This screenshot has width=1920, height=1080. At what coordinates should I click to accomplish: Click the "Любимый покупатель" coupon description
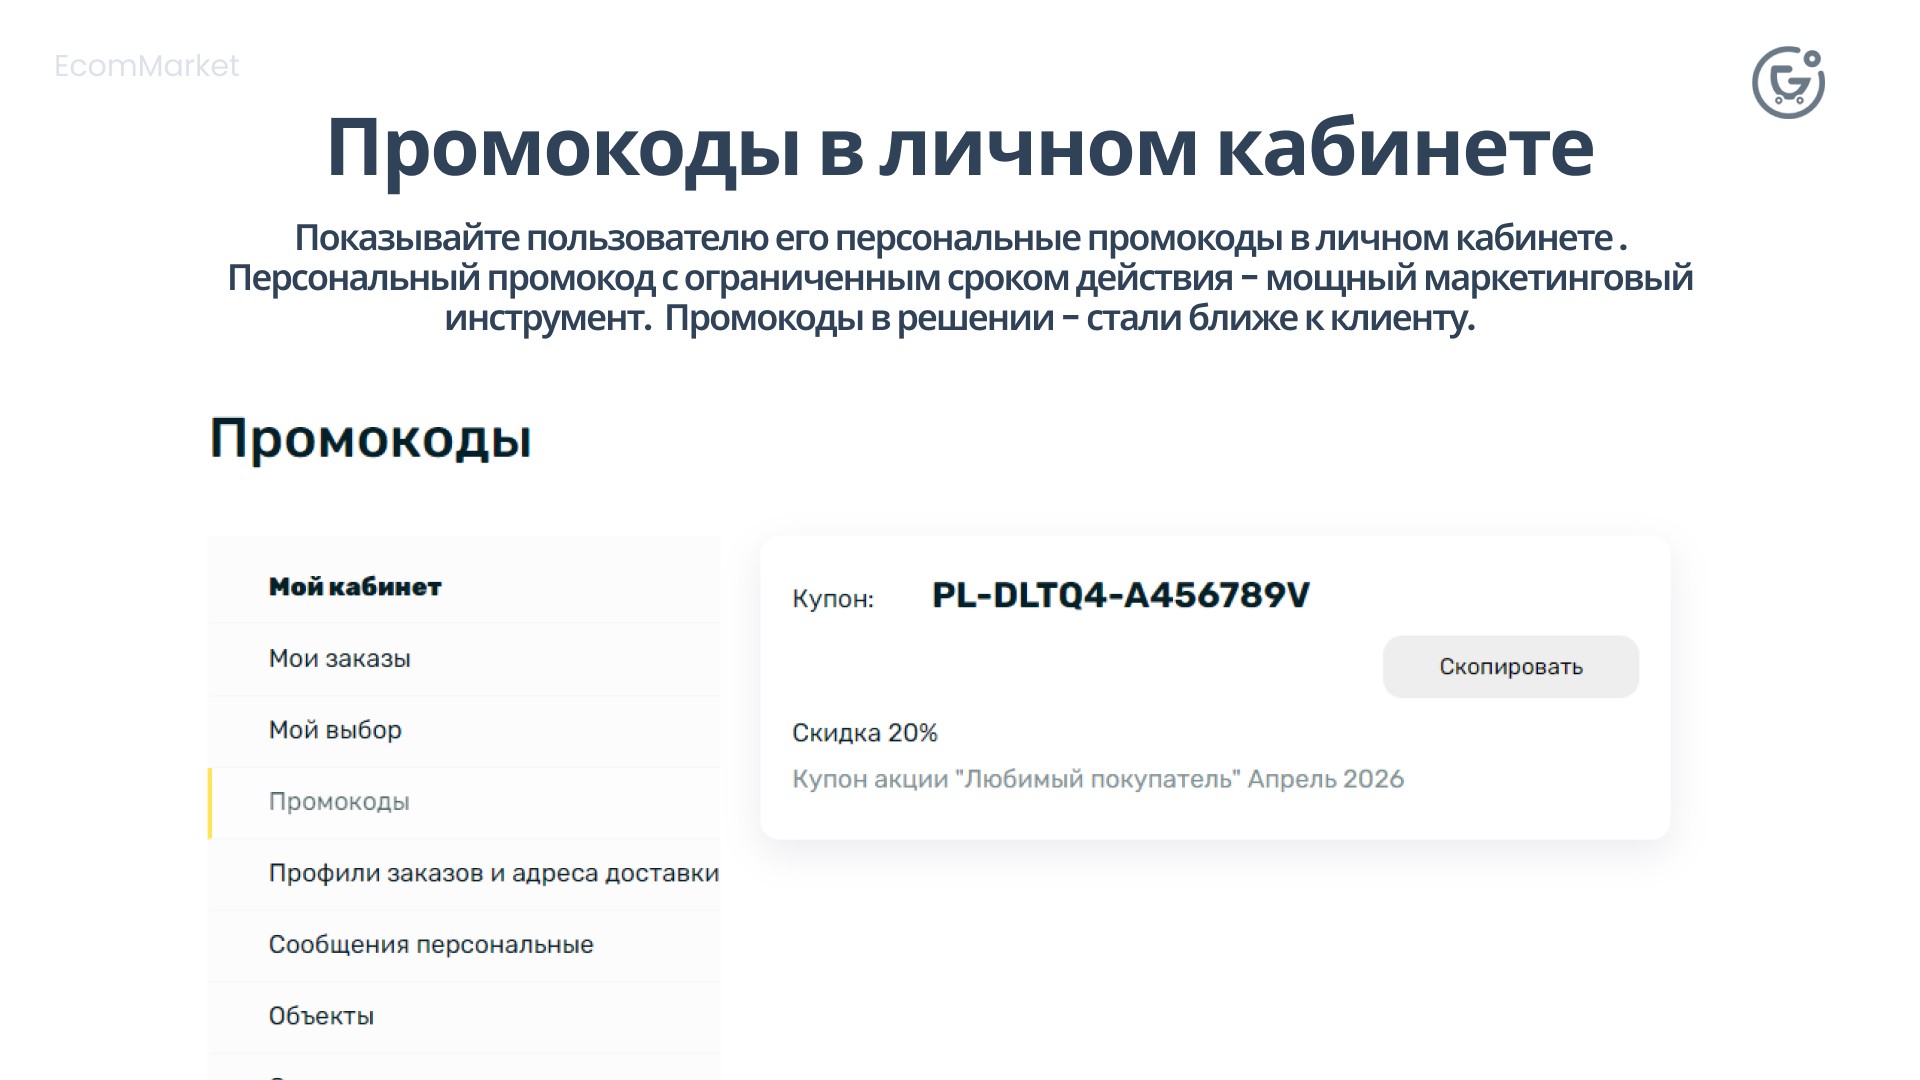[x=1097, y=778]
